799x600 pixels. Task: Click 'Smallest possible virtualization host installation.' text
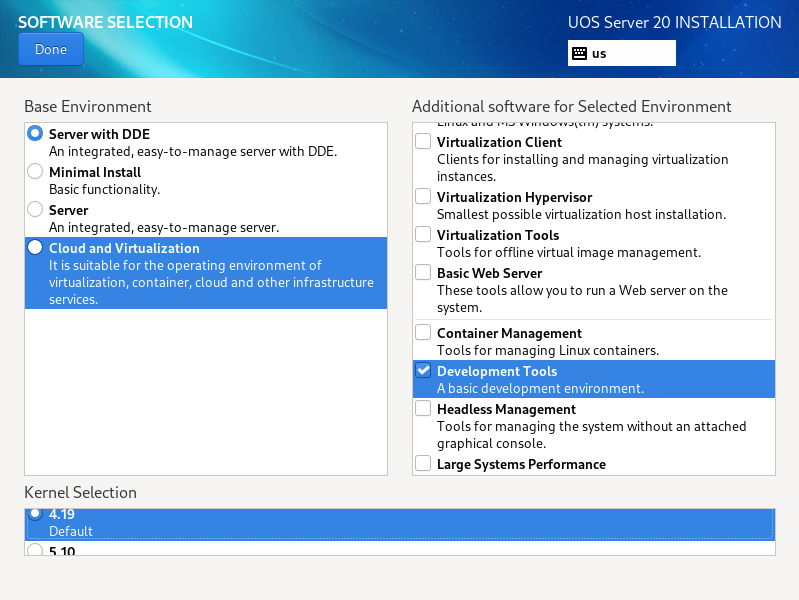click(x=581, y=214)
